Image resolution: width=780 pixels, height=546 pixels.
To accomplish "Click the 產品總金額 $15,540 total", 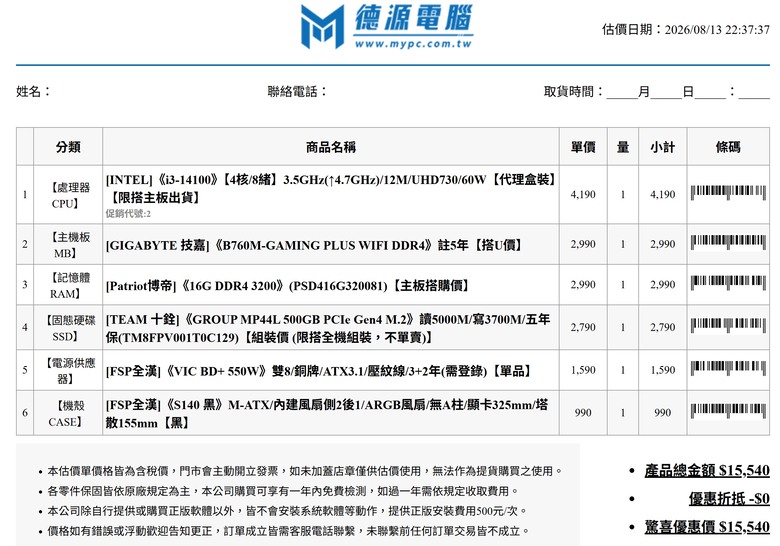I will 707,470.
